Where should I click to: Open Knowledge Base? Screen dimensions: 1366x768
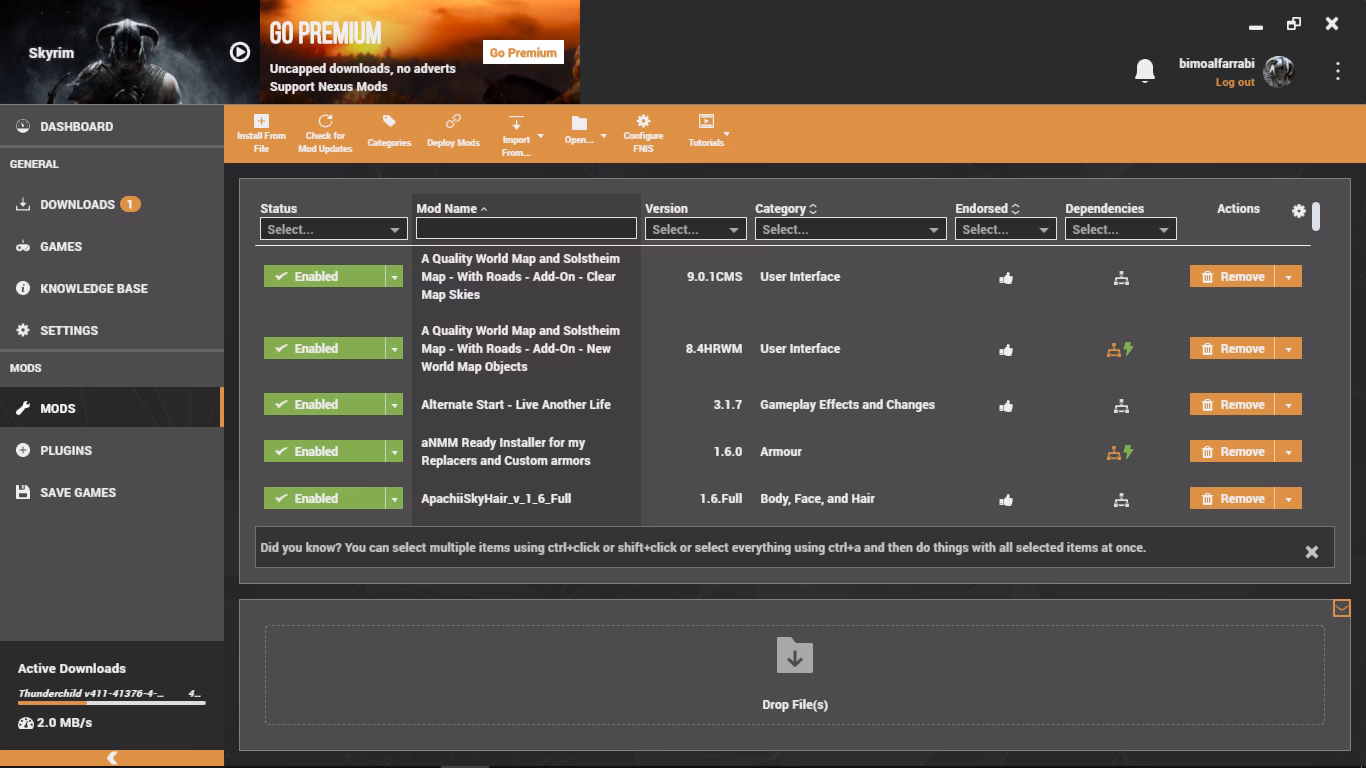click(x=112, y=289)
